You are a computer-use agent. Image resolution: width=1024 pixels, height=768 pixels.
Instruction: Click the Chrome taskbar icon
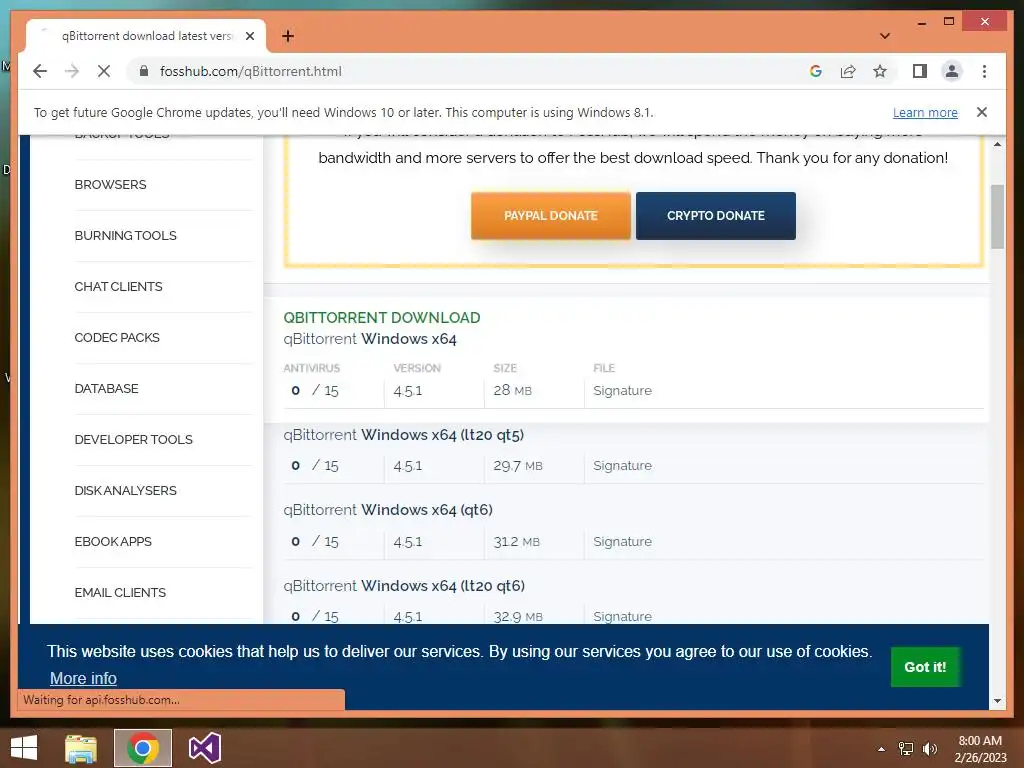(x=143, y=748)
